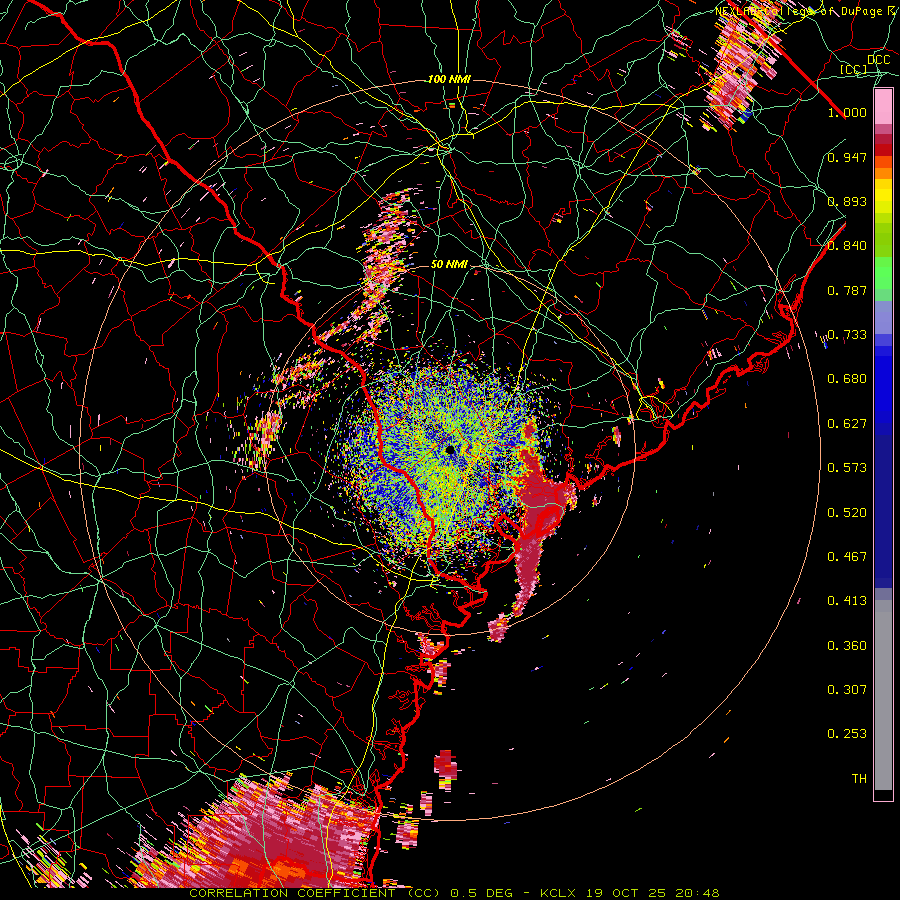Click the black radar site dot at the map center
This screenshot has height=900, width=900.
coord(451,450)
